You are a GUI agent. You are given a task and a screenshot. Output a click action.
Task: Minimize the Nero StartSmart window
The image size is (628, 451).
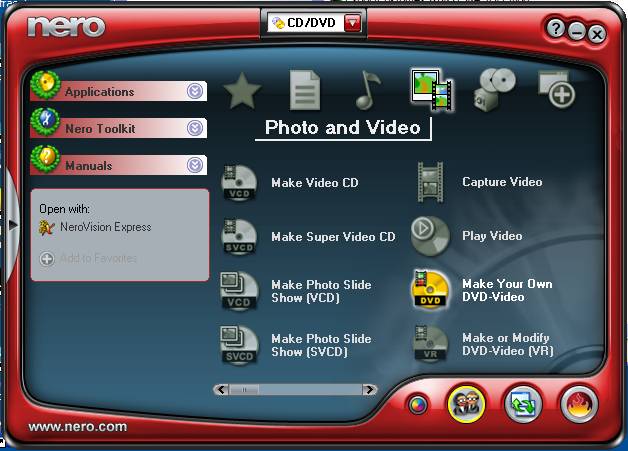pyautogui.click(x=577, y=32)
